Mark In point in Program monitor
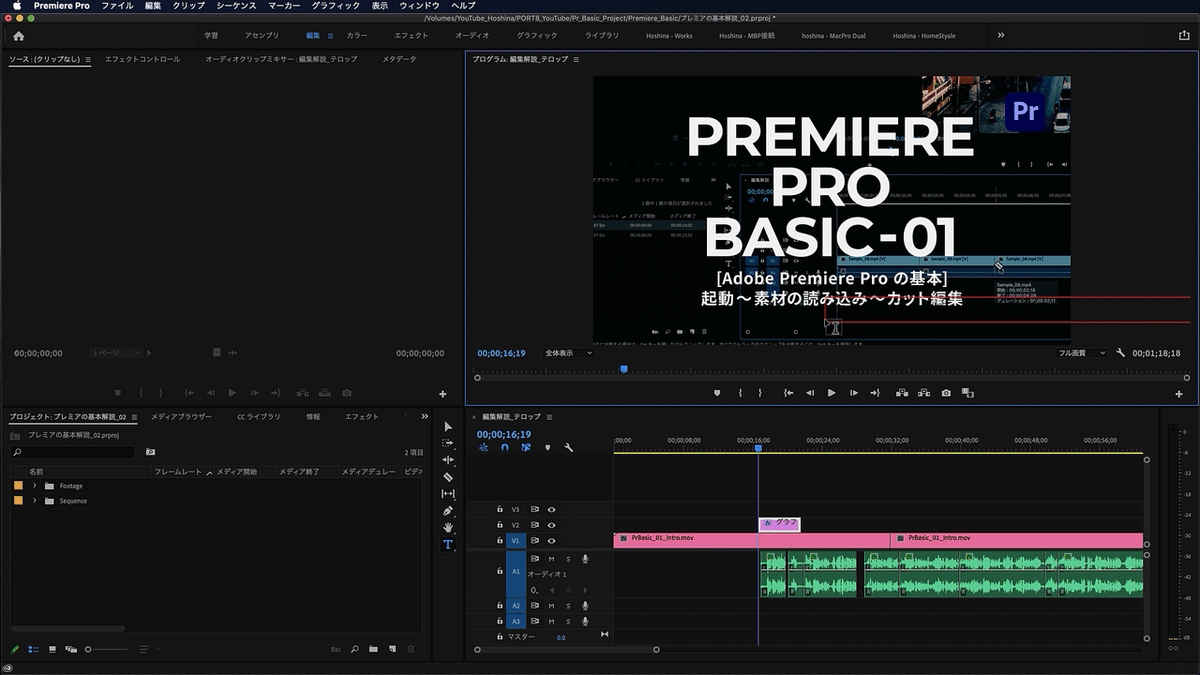1200x675 pixels. pos(740,393)
